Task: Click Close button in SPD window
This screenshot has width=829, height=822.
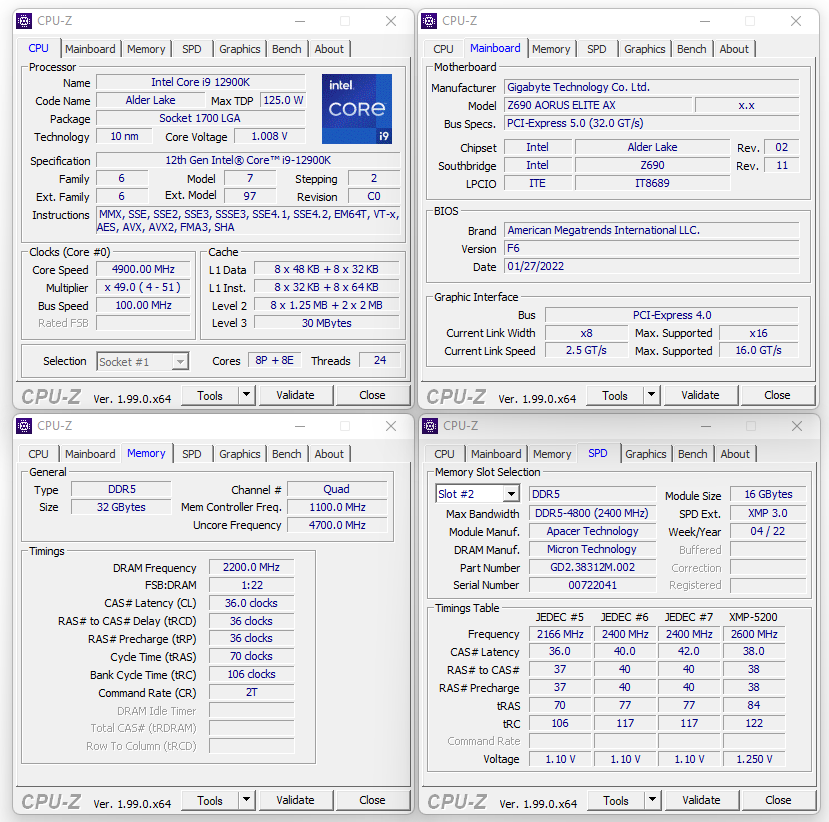Action: pos(778,800)
